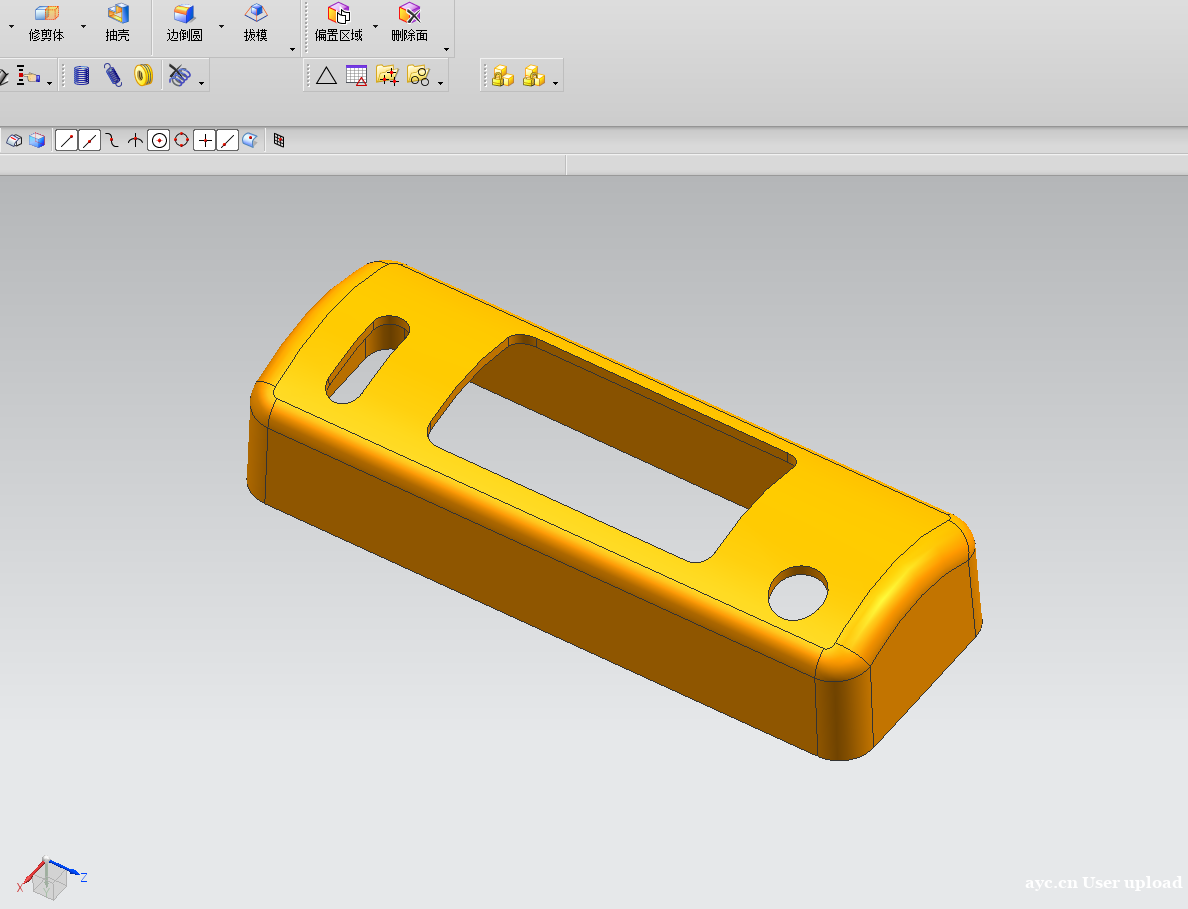This screenshot has height=909, width=1188.
Task: Click the yellow disc spring icon
Action: click(x=143, y=75)
